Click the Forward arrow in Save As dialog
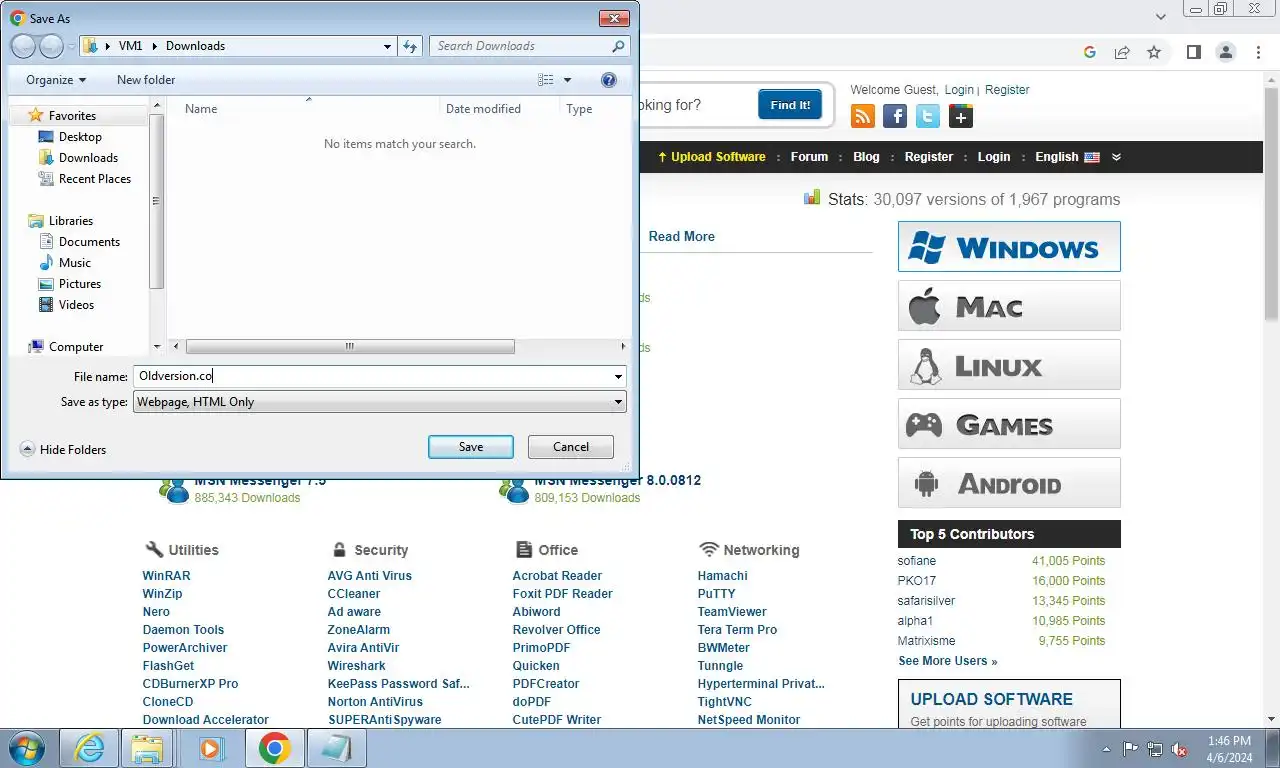1280x768 pixels. point(51,46)
